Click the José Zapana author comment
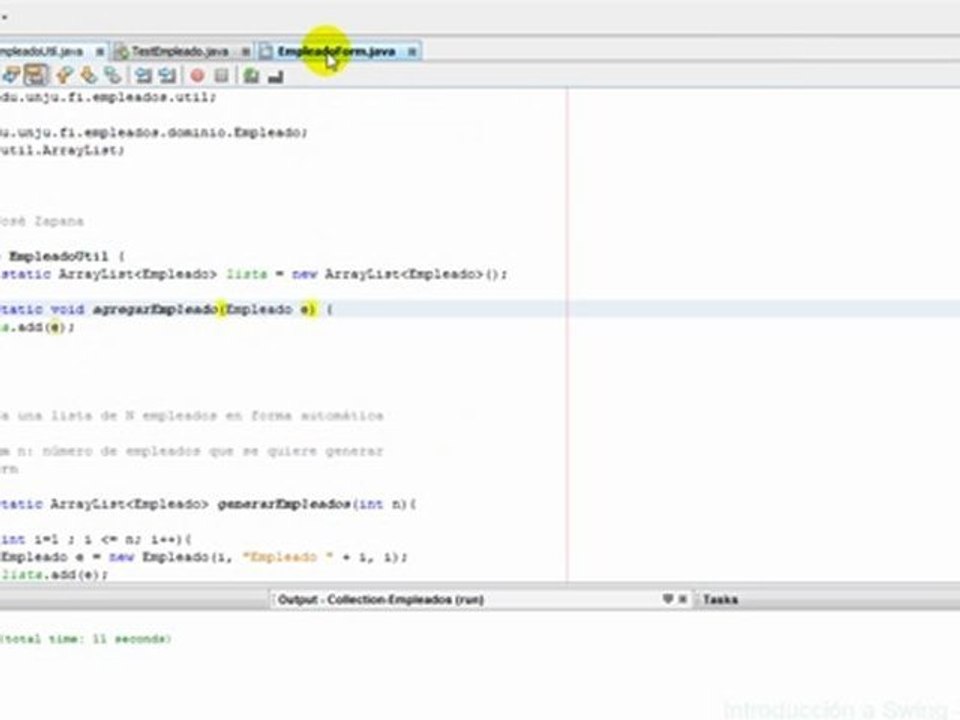 pyautogui.click(x=42, y=221)
